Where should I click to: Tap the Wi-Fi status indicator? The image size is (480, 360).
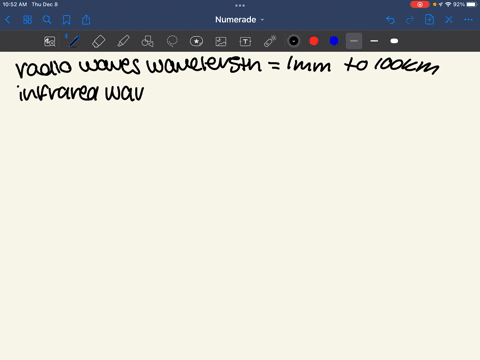click(448, 4)
